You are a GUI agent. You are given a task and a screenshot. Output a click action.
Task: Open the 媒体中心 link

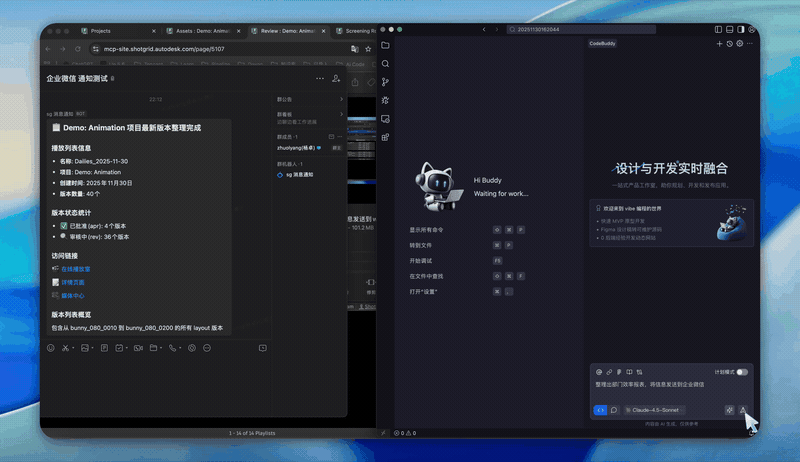[x=73, y=296]
